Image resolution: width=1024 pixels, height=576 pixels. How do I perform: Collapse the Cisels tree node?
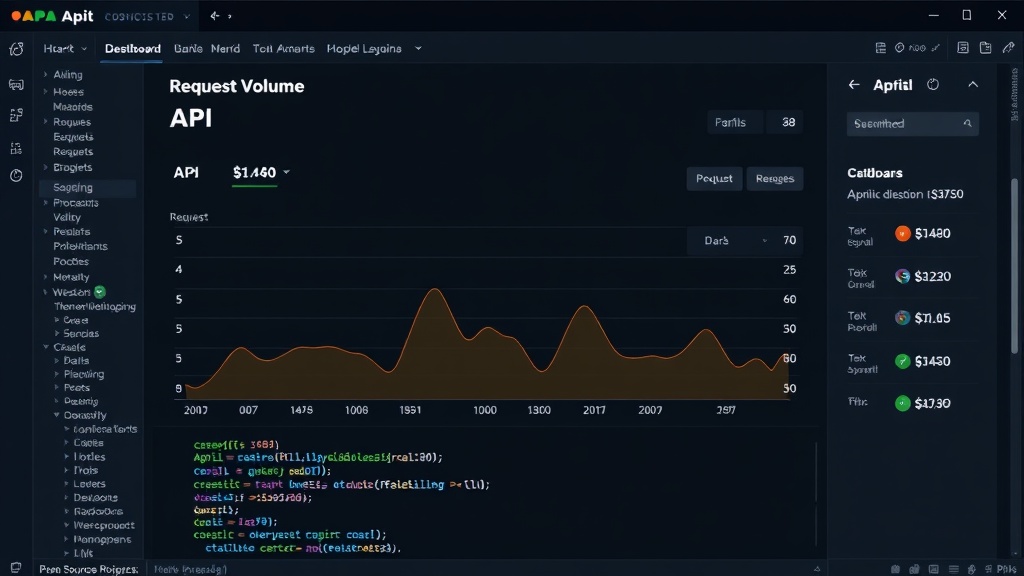(46, 347)
